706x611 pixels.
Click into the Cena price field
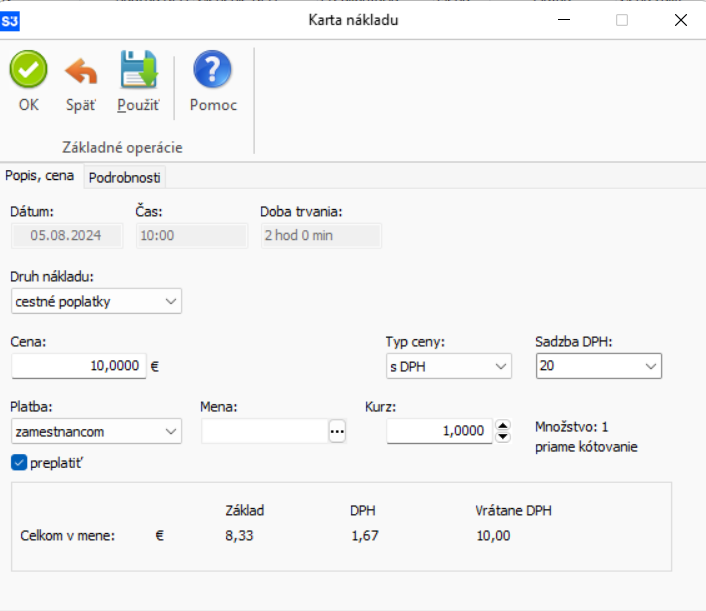coord(78,366)
